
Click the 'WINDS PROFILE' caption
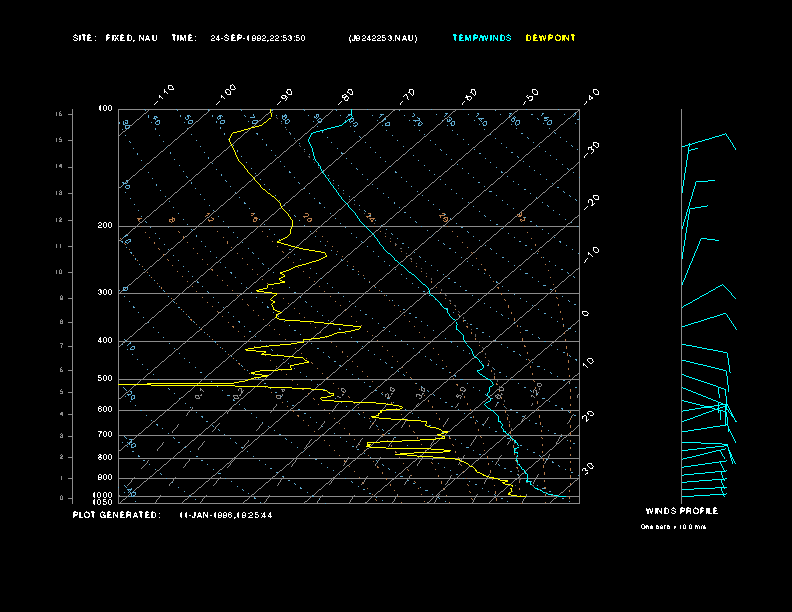point(681,511)
